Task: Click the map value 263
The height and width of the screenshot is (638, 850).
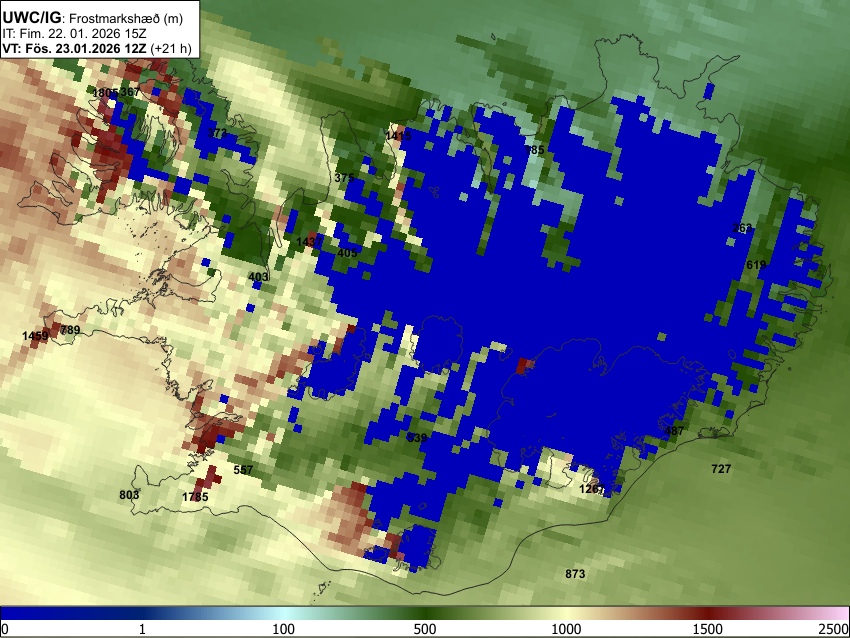Action: (x=743, y=228)
